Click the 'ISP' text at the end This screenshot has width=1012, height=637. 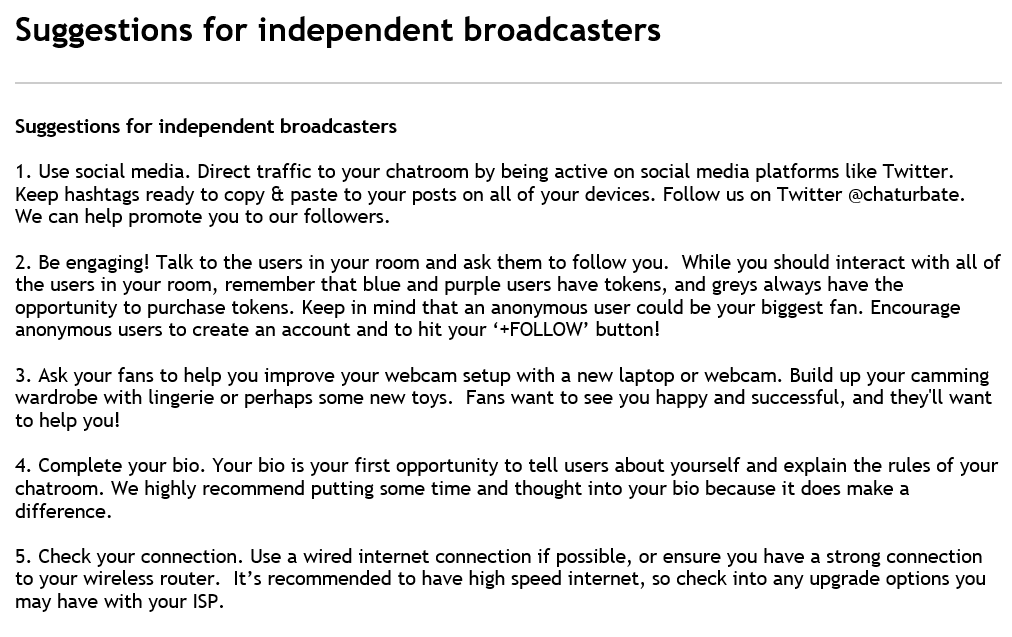[208, 602]
